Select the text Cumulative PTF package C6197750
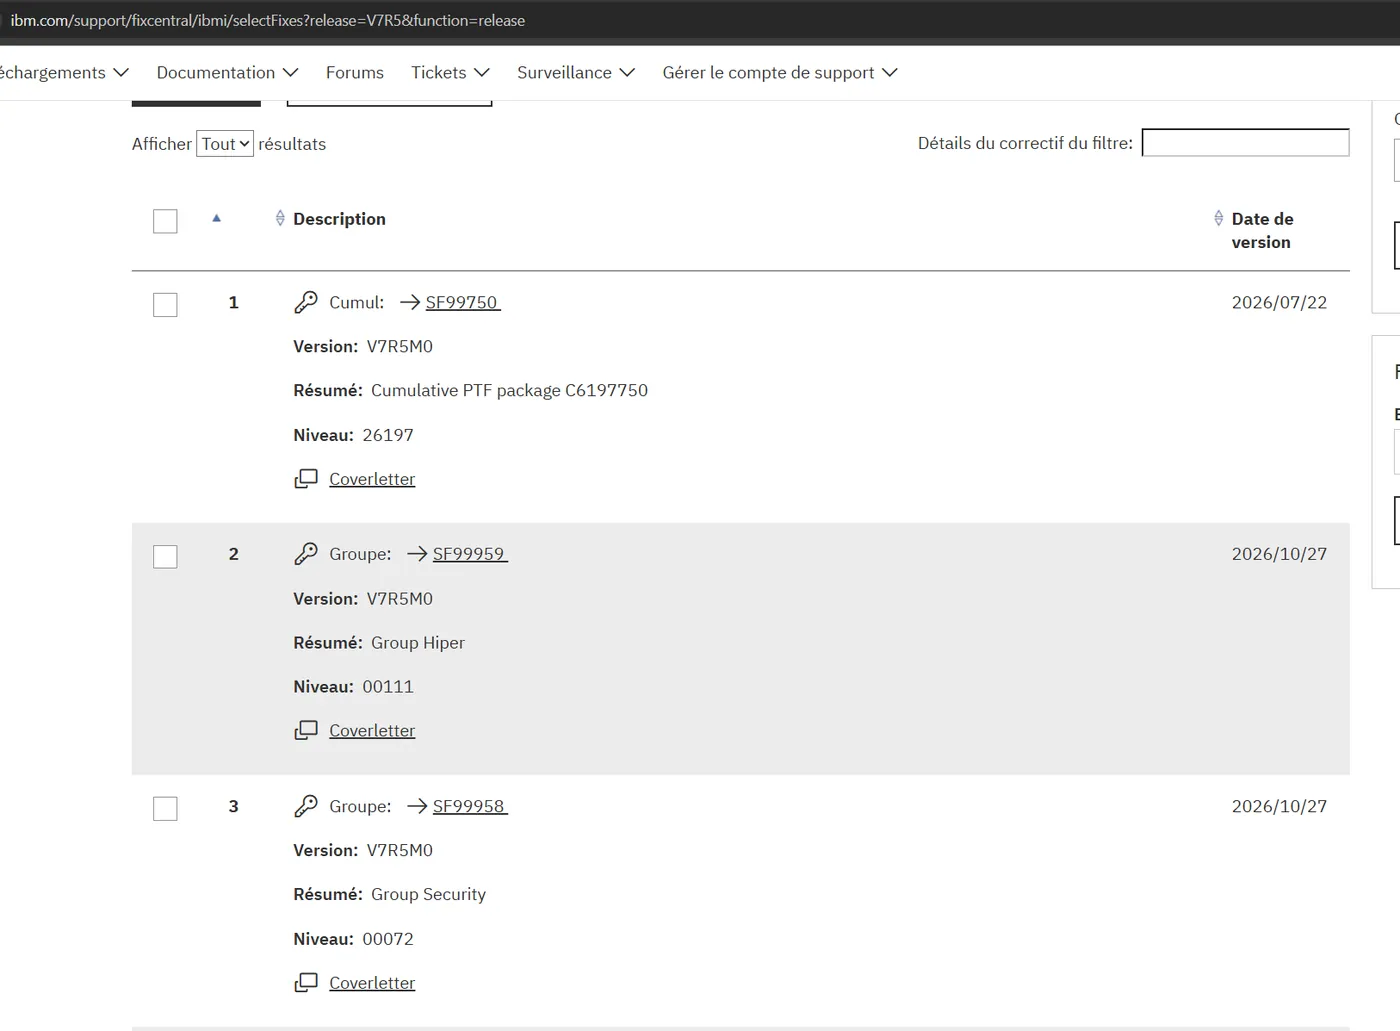 click(509, 390)
